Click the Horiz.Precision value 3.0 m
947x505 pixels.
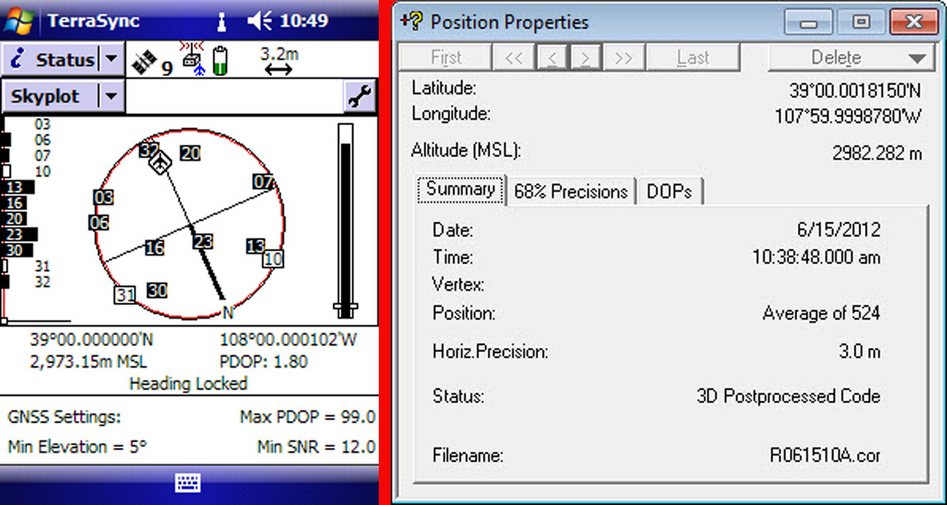859,352
